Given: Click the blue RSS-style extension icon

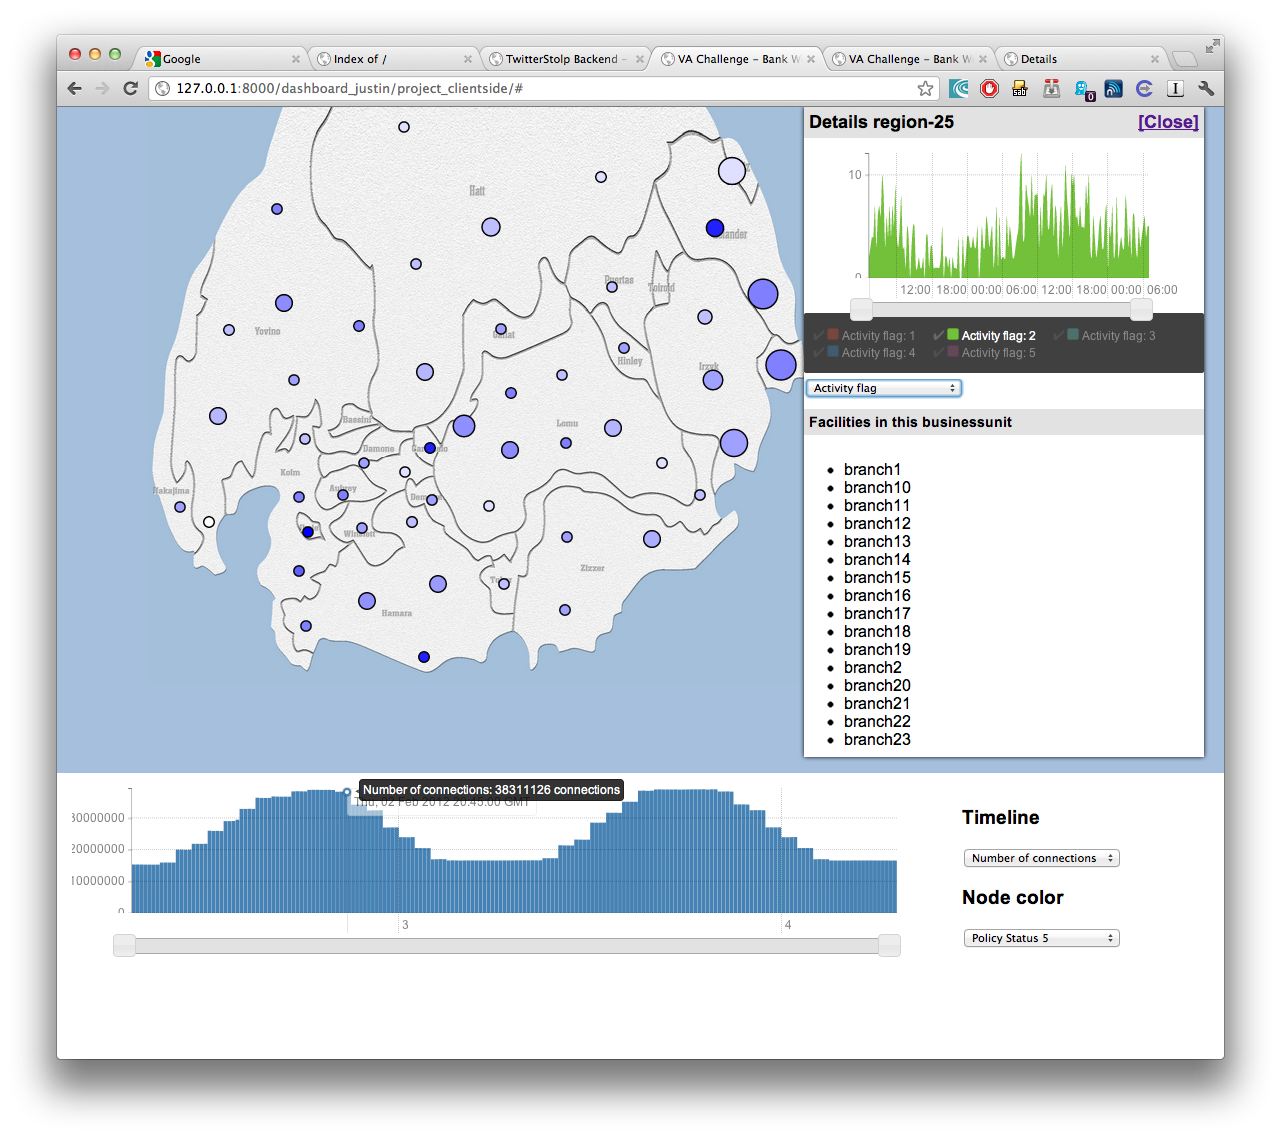Looking at the screenshot, I should (1113, 88).
